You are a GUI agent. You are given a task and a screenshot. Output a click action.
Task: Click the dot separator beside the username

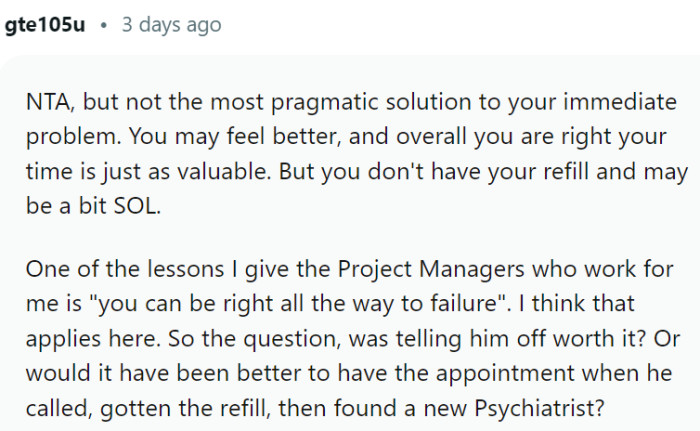pyautogui.click(x=104, y=24)
